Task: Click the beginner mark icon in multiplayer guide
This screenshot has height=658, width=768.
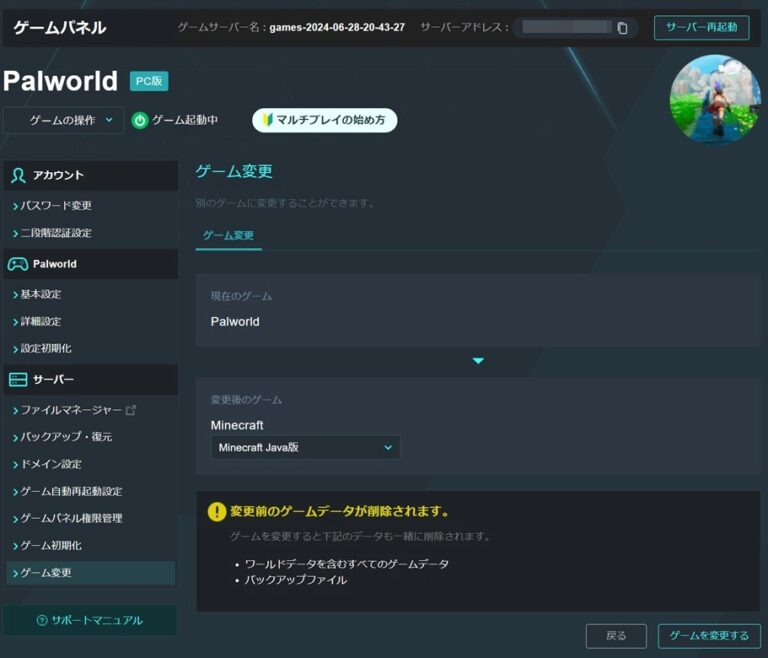Action: click(x=267, y=120)
